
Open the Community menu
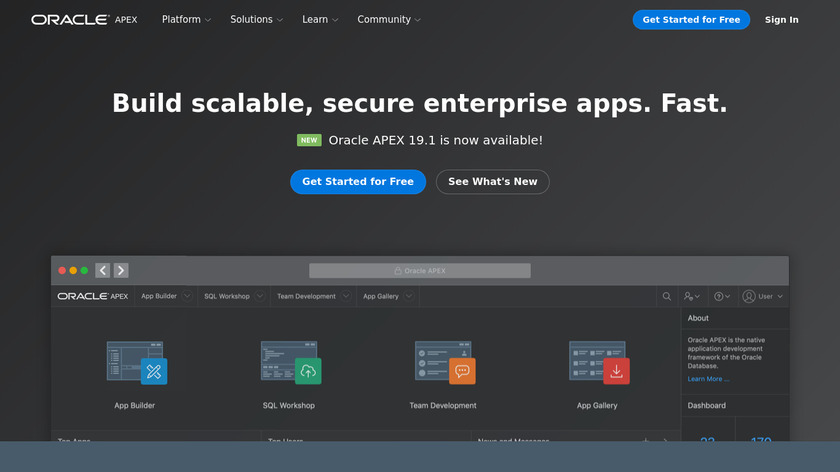point(389,20)
